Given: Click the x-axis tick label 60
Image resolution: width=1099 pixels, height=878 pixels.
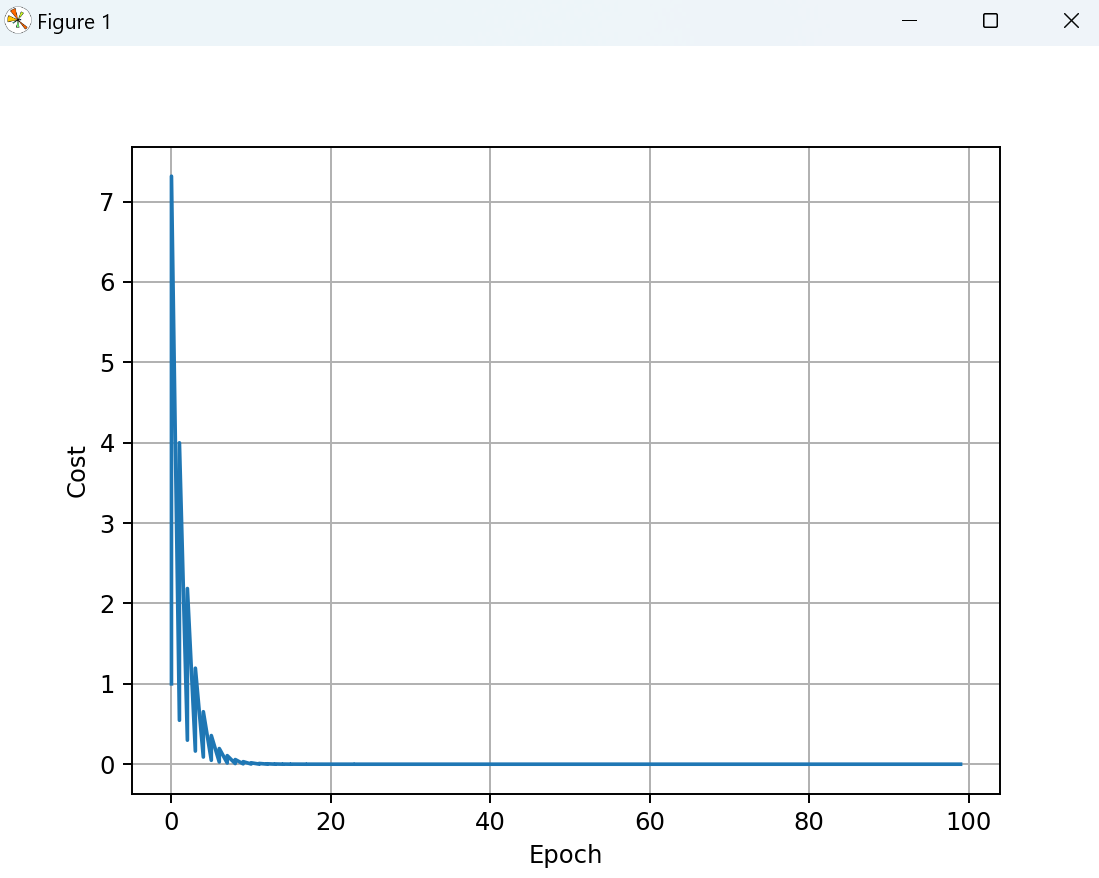Looking at the screenshot, I should pyautogui.click(x=649, y=821).
